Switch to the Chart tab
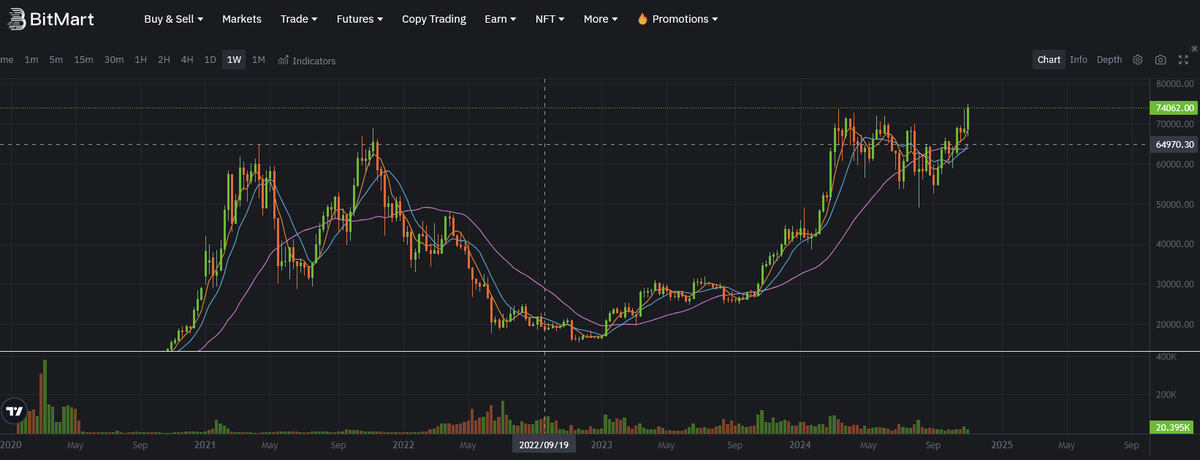The width and height of the screenshot is (1200, 460). tap(1049, 60)
